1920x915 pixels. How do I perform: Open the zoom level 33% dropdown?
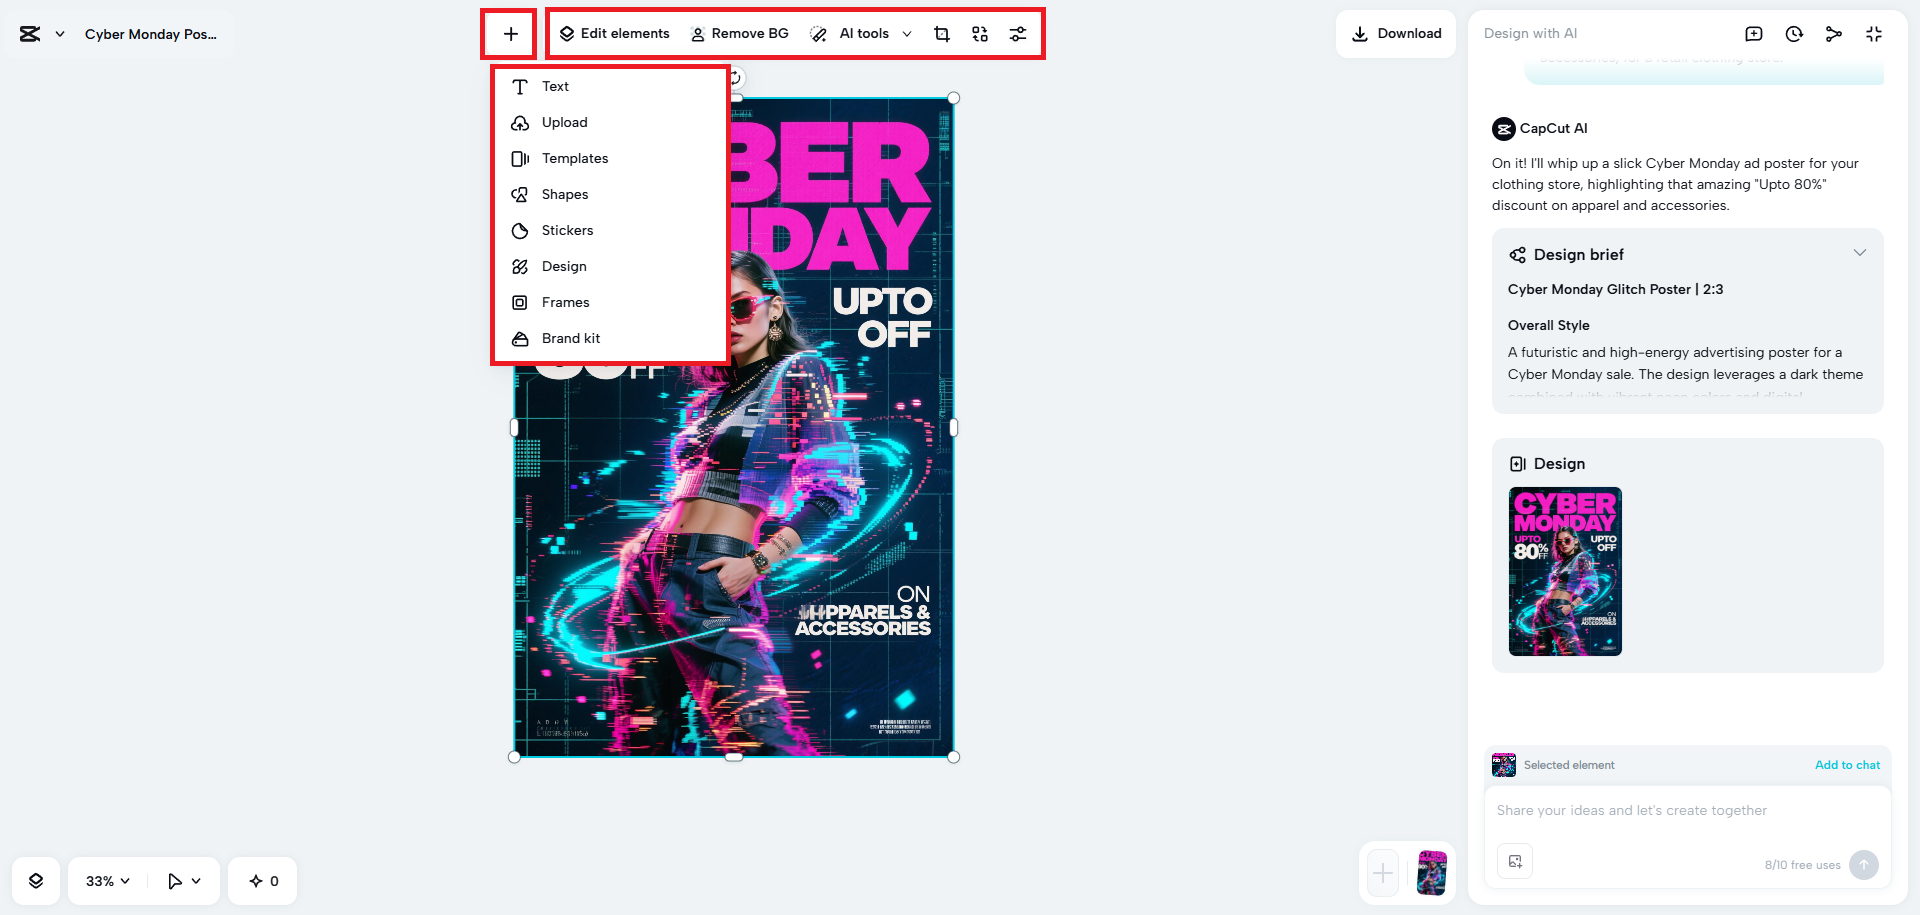(x=105, y=881)
